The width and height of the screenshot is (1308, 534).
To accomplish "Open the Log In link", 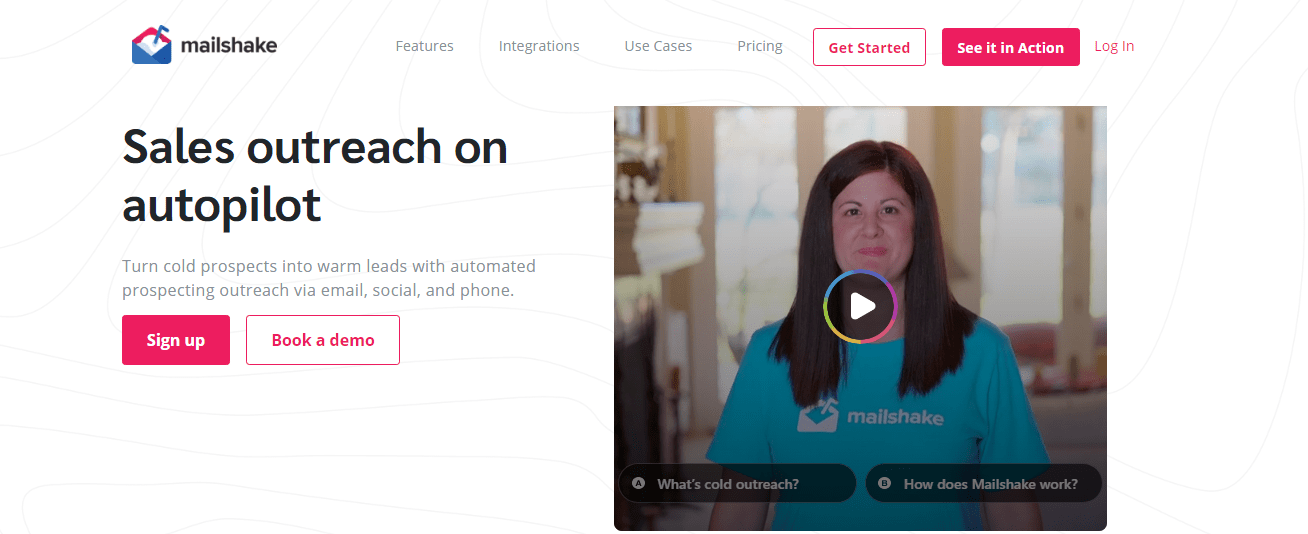I will pyautogui.click(x=1114, y=46).
